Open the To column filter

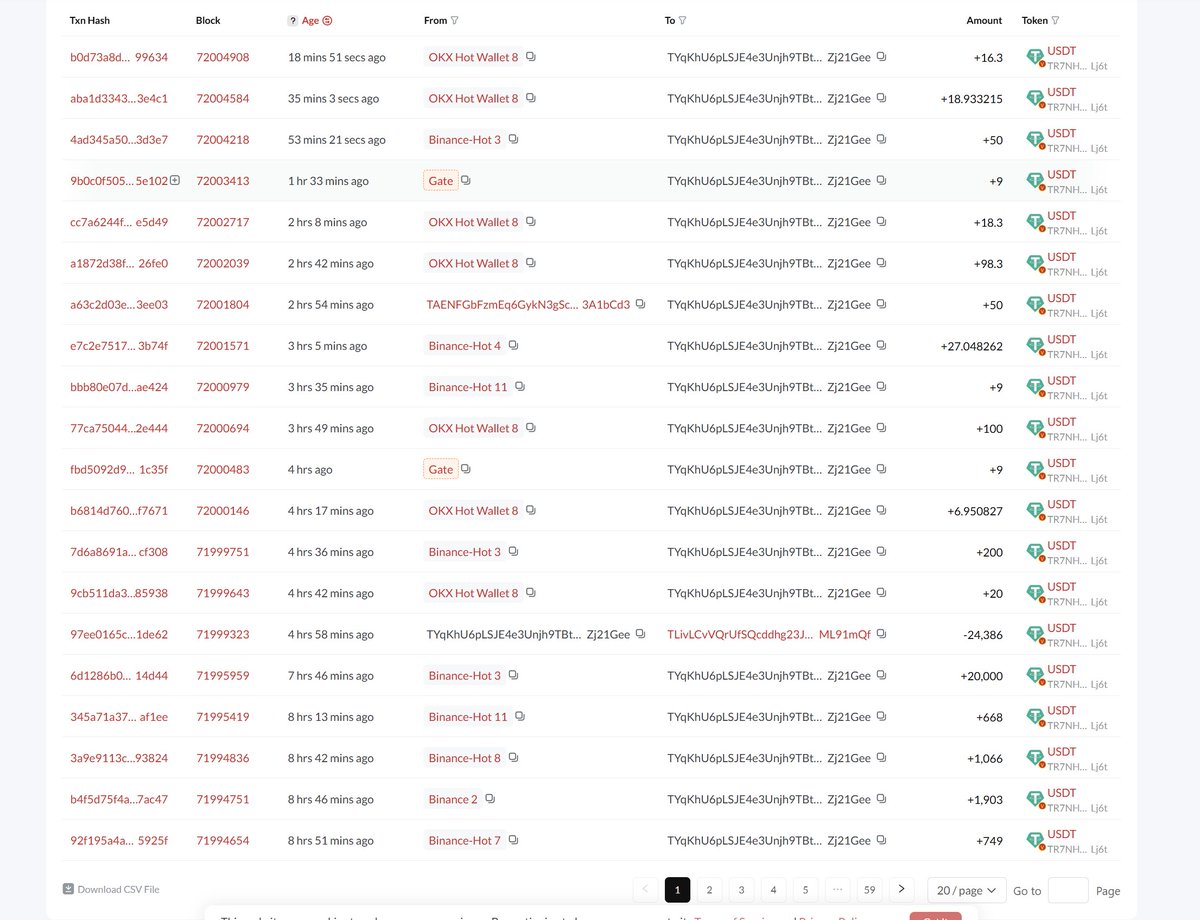click(682, 20)
